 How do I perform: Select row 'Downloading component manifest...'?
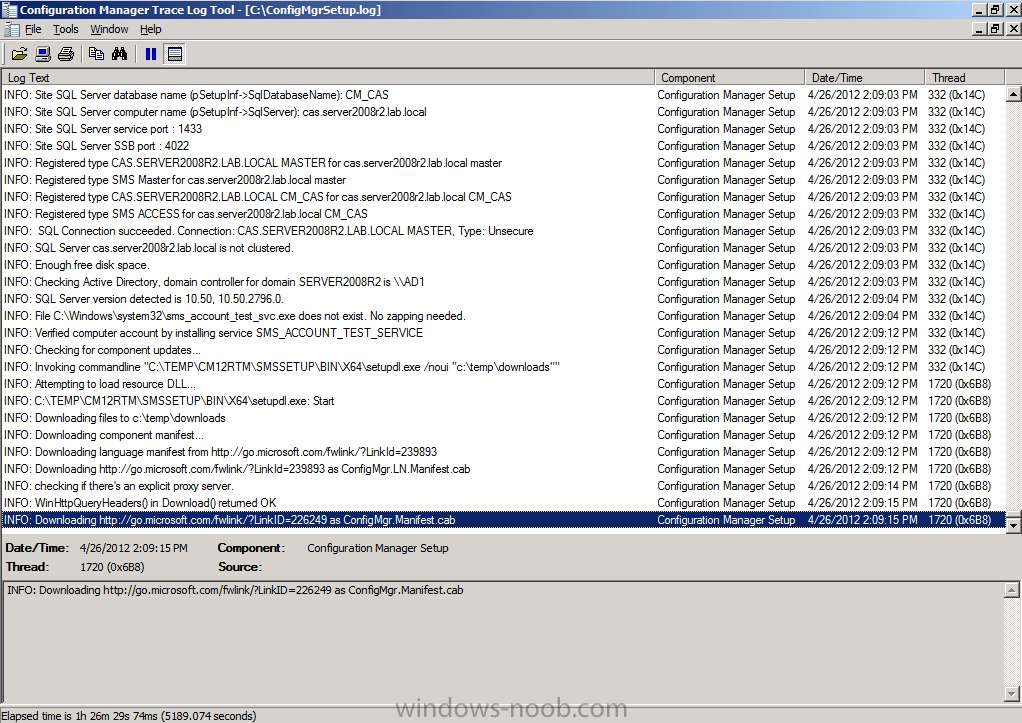503,435
